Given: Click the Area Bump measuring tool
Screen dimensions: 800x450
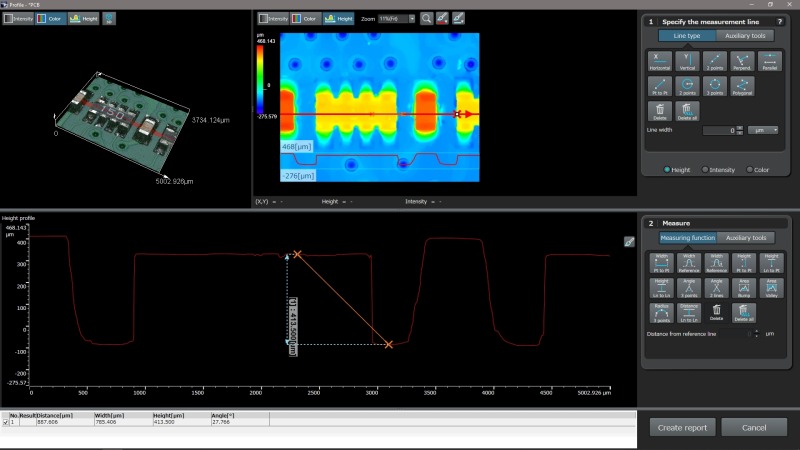Looking at the screenshot, I should click(744, 288).
